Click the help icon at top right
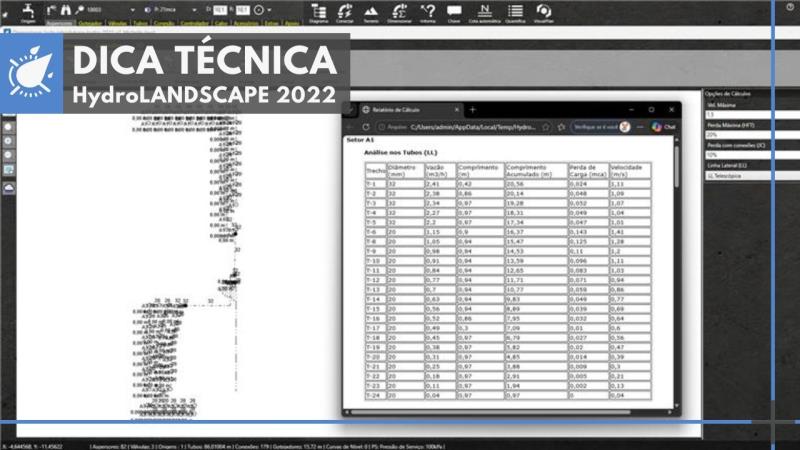Viewport: 800px width, 450px height. point(790,7)
